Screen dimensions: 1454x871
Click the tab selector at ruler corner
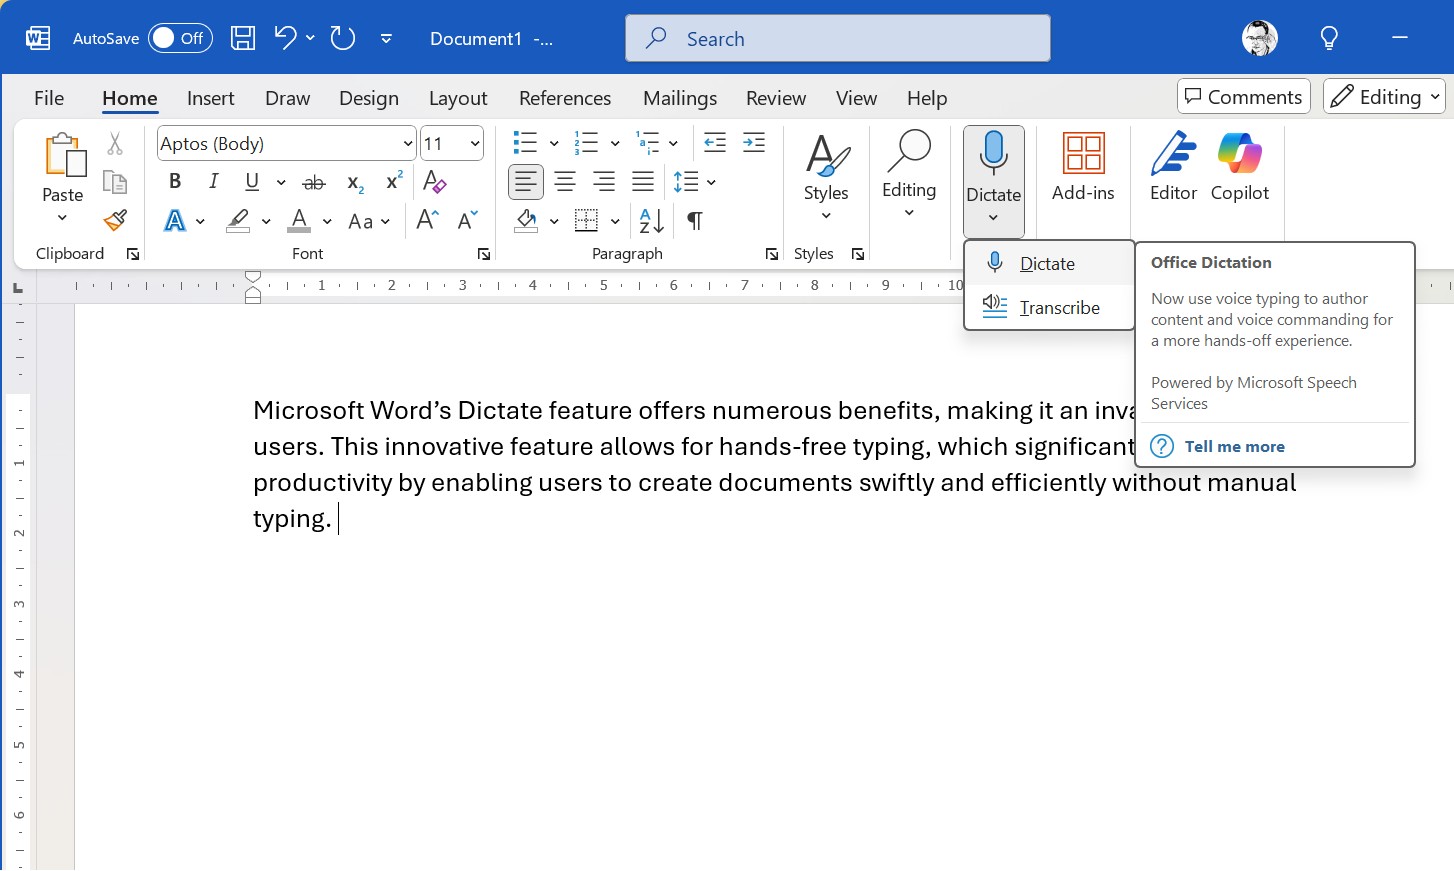click(18, 289)
